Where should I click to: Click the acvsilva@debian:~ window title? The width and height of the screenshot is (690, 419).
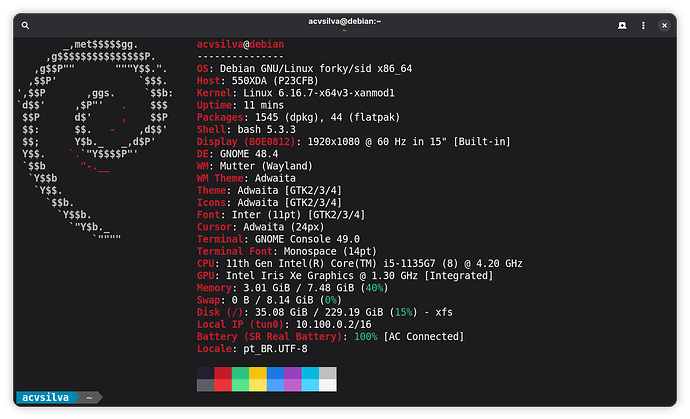point(345,21)
